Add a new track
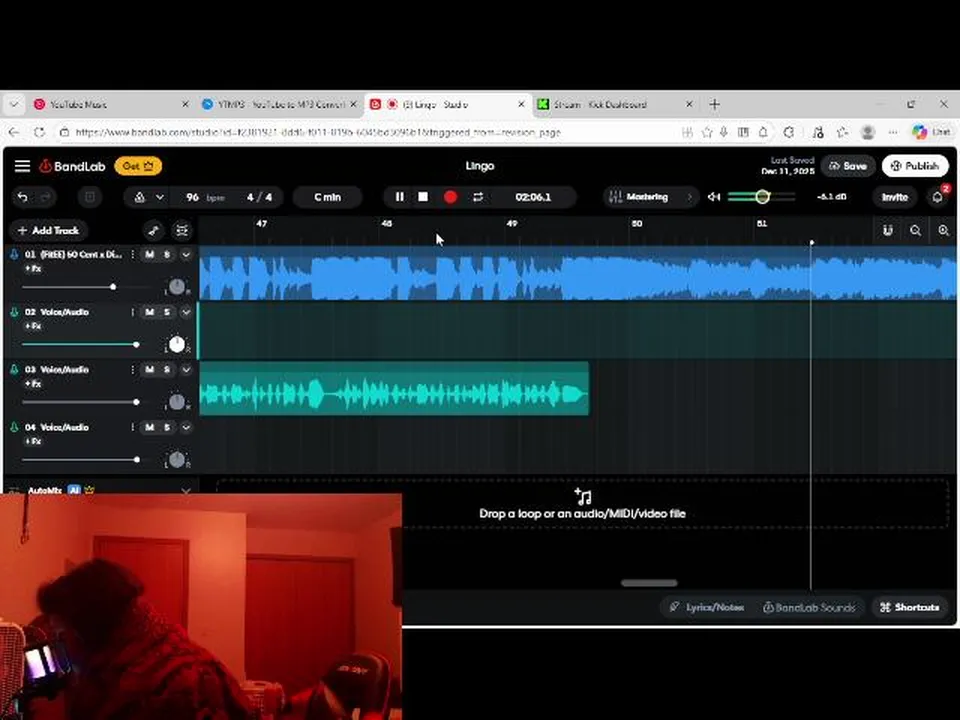This screenshot has height=720, width=960. coord(49,231)
